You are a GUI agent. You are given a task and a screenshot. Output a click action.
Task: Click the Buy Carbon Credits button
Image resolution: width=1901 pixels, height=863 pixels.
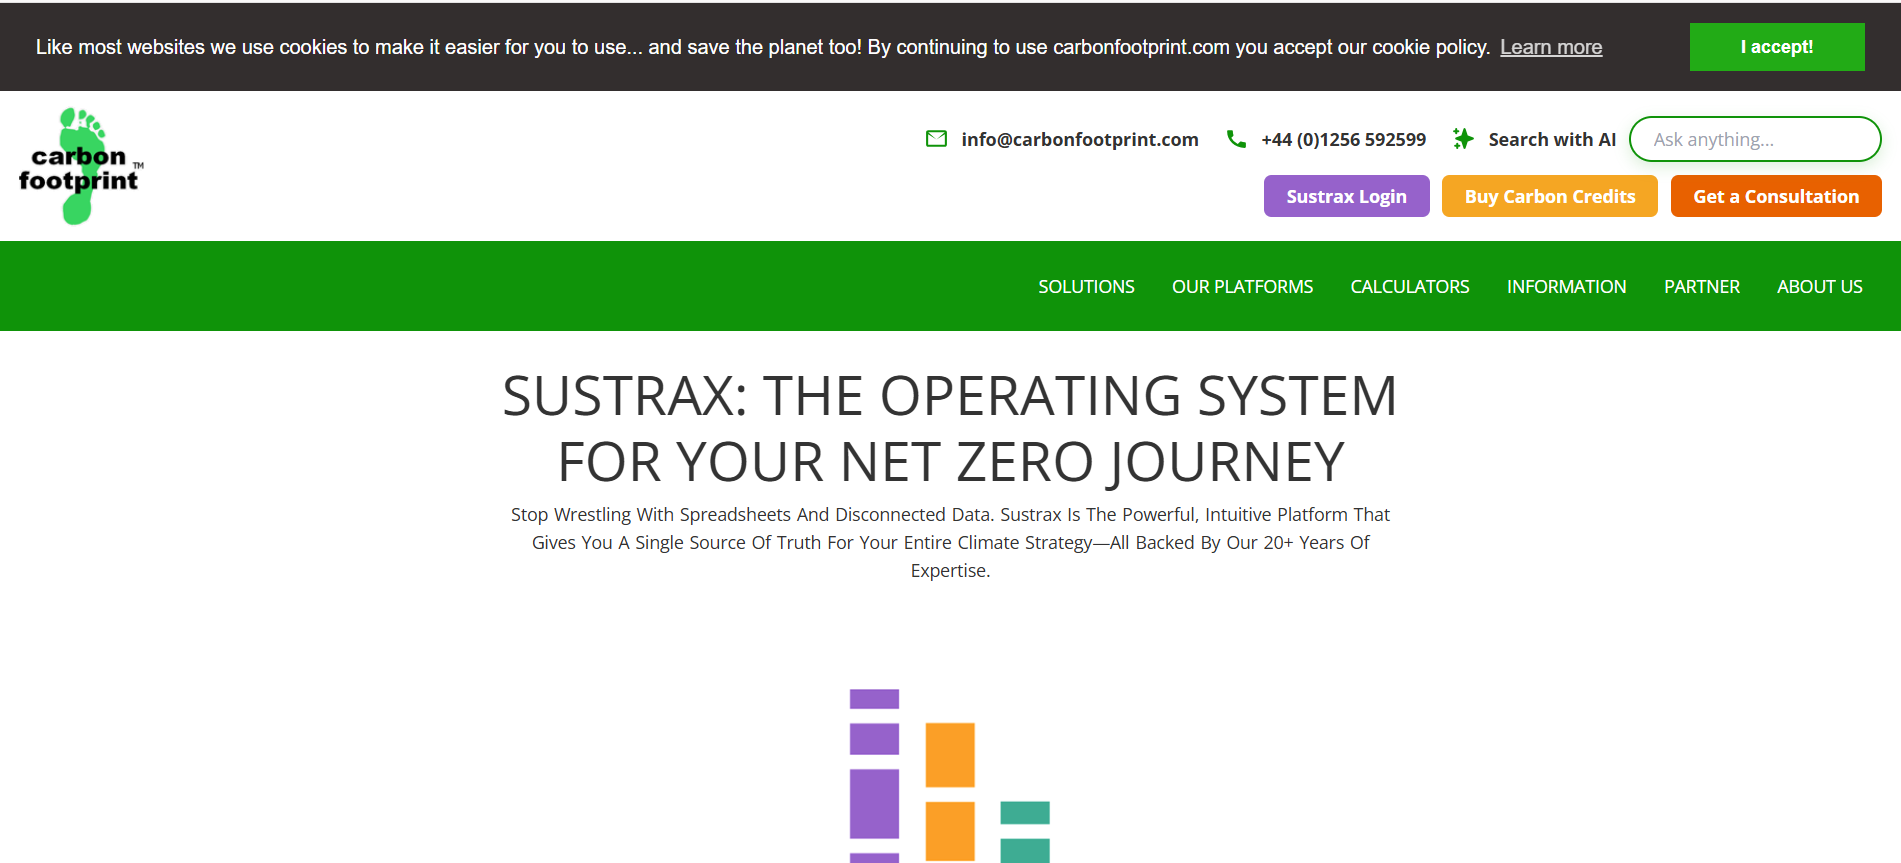tap(1550, 196)
